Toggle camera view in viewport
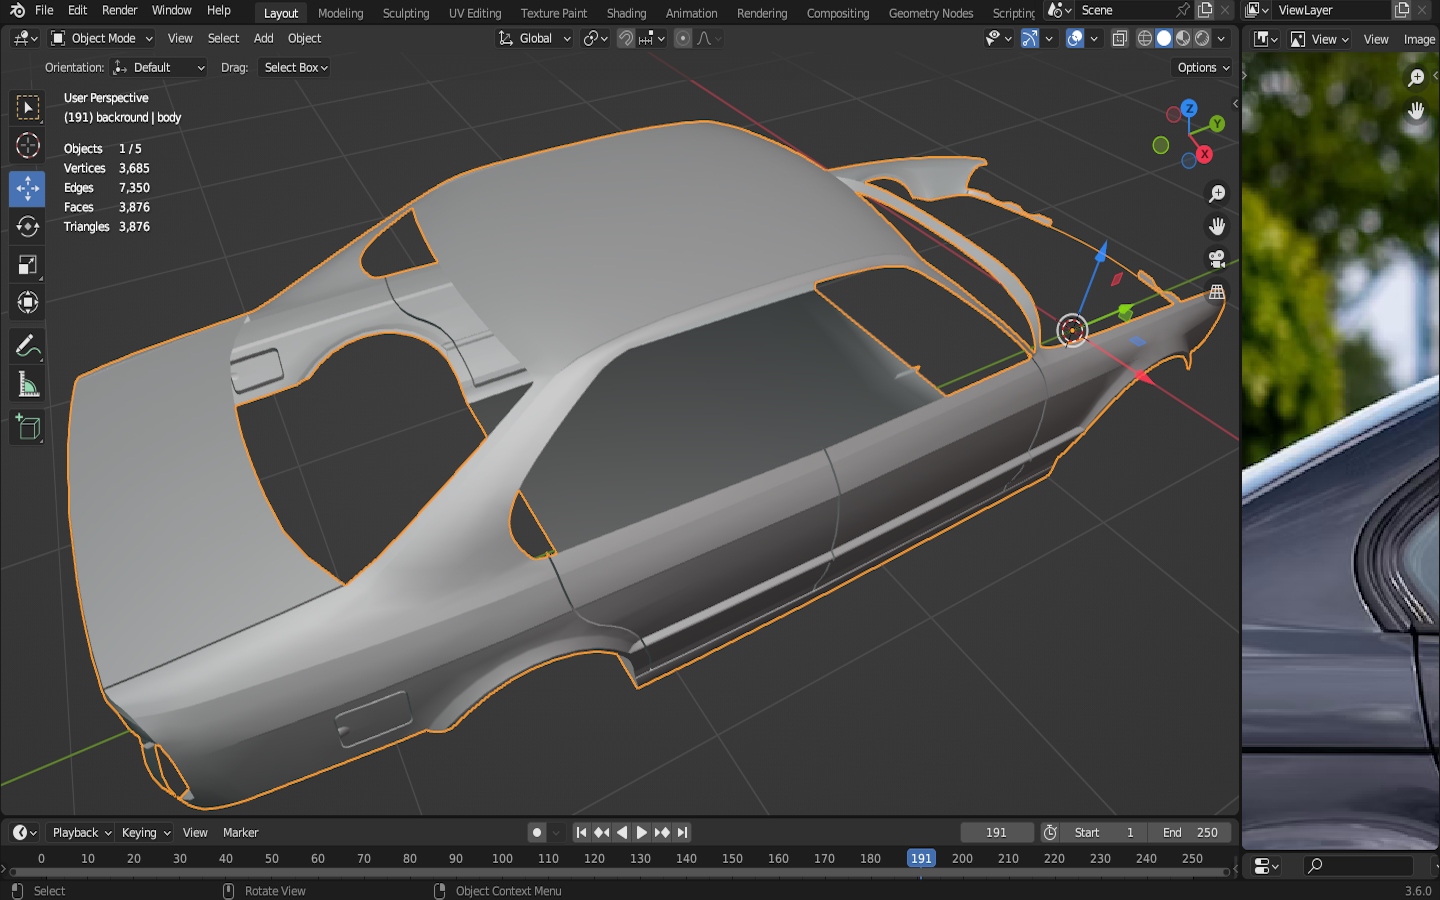 1217,259
